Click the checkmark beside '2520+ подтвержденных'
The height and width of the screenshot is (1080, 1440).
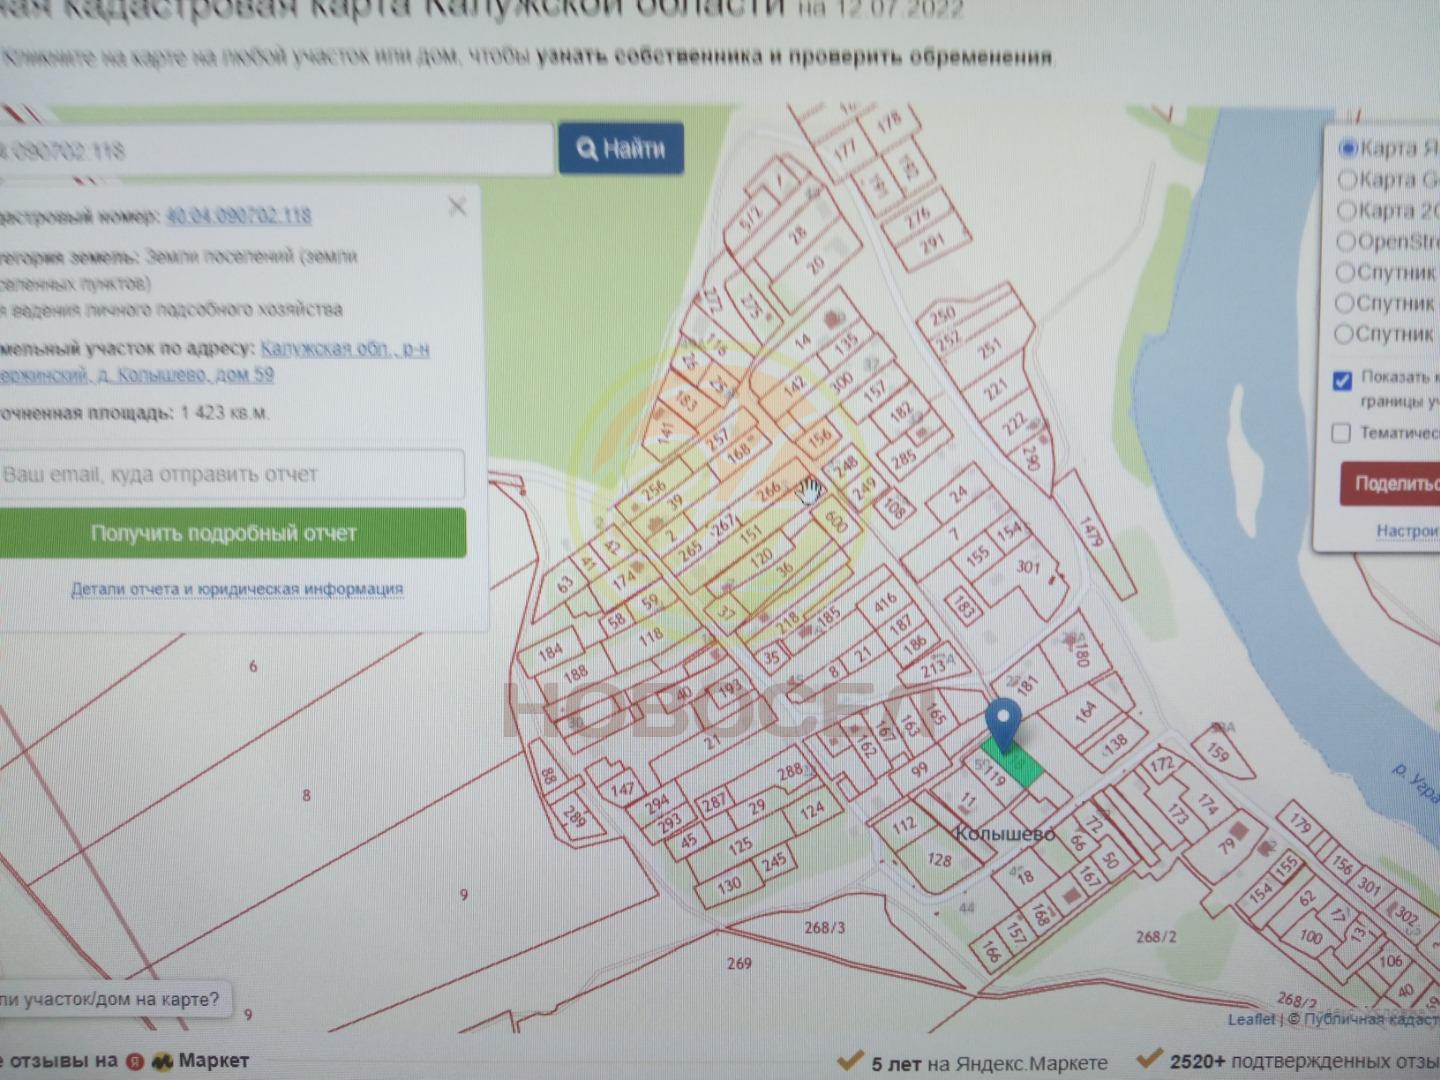coord(1149,1060)
